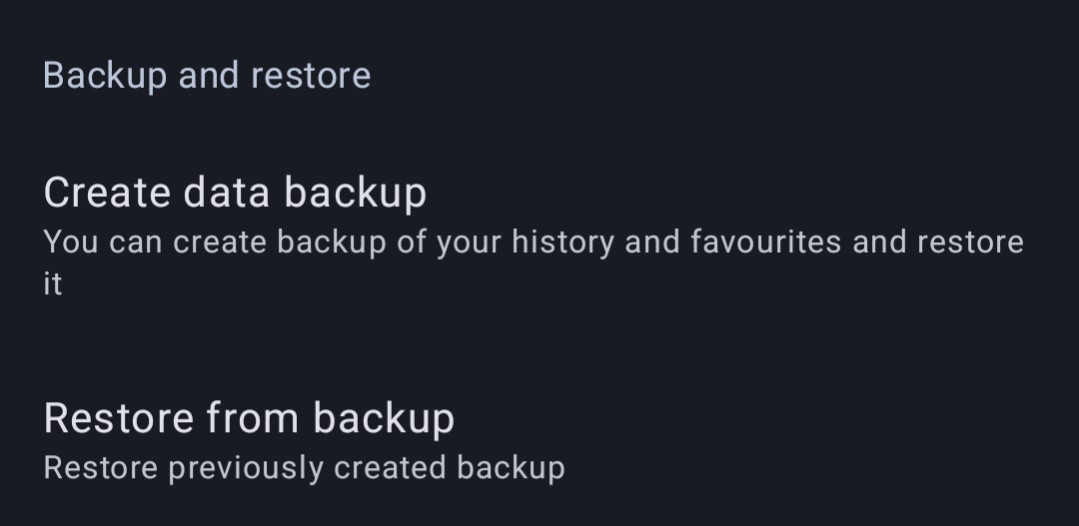This screenshot has height=526, width=1079.
Task: Click the word "it" under Create data backup
Action: pos(53,285)
